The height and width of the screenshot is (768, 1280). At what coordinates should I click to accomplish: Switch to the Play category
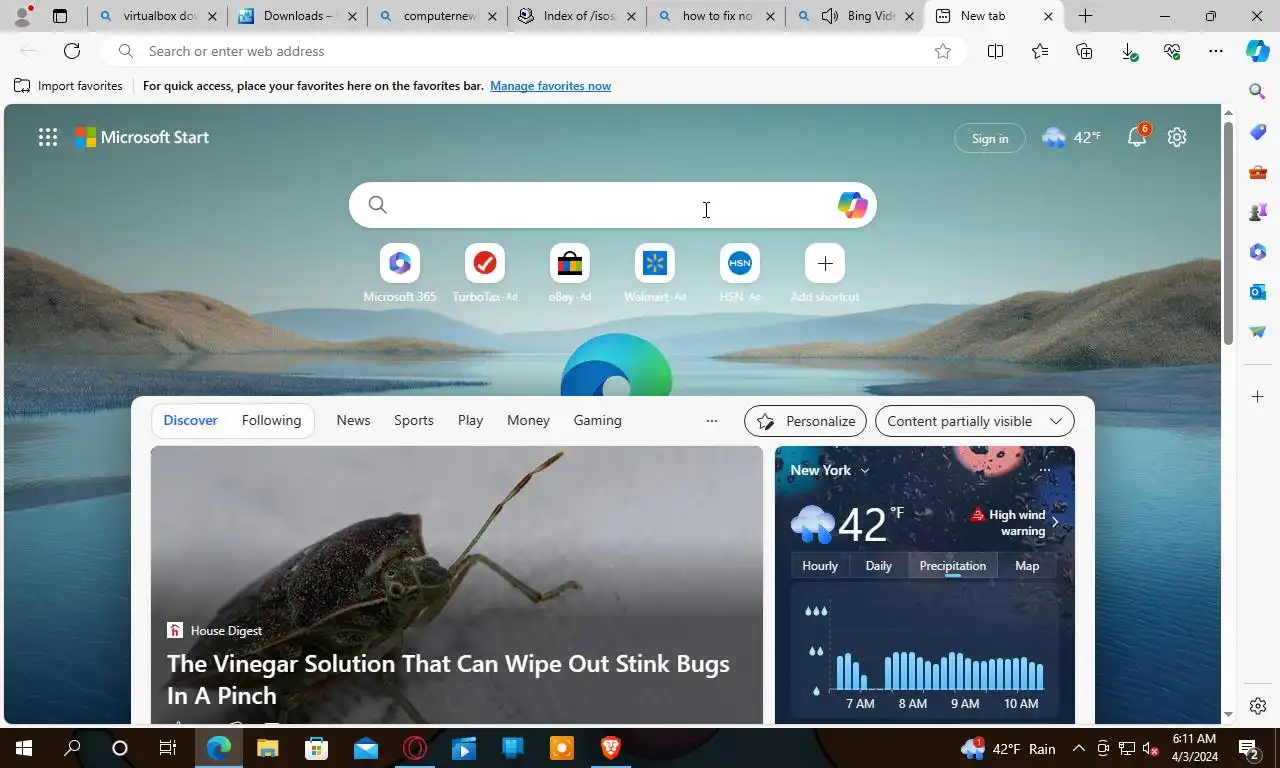[470, 420]
